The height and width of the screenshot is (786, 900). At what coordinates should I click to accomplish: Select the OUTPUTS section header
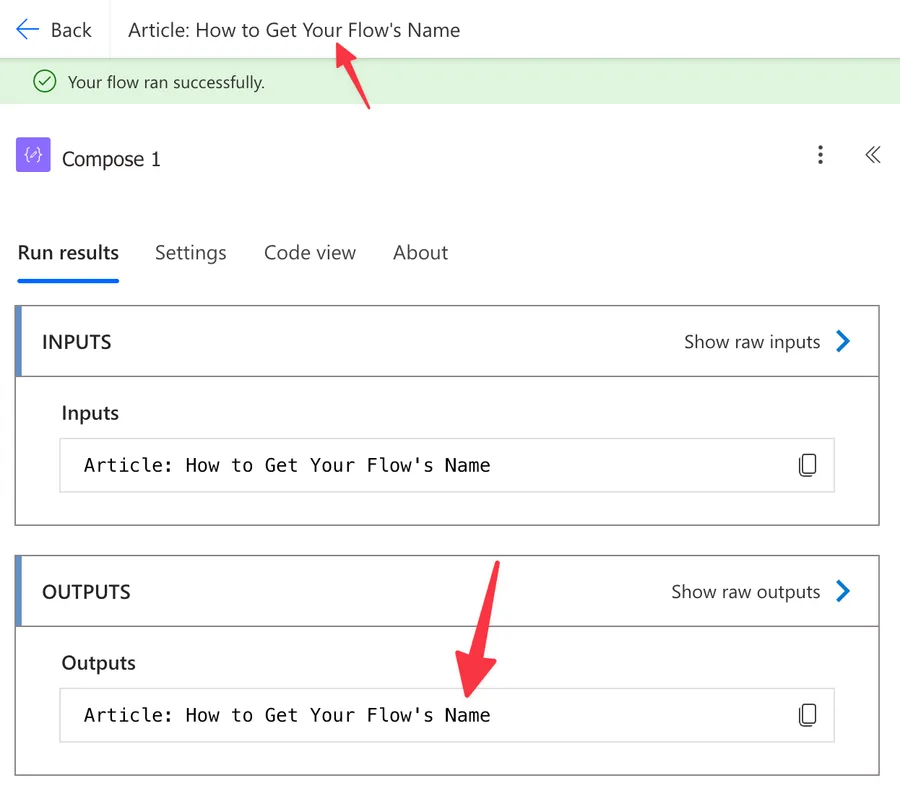86,592
